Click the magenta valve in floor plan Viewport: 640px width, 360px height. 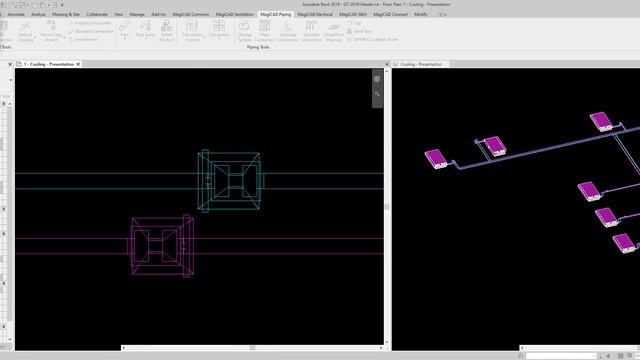pyautogui.click(x=161, y=246)
